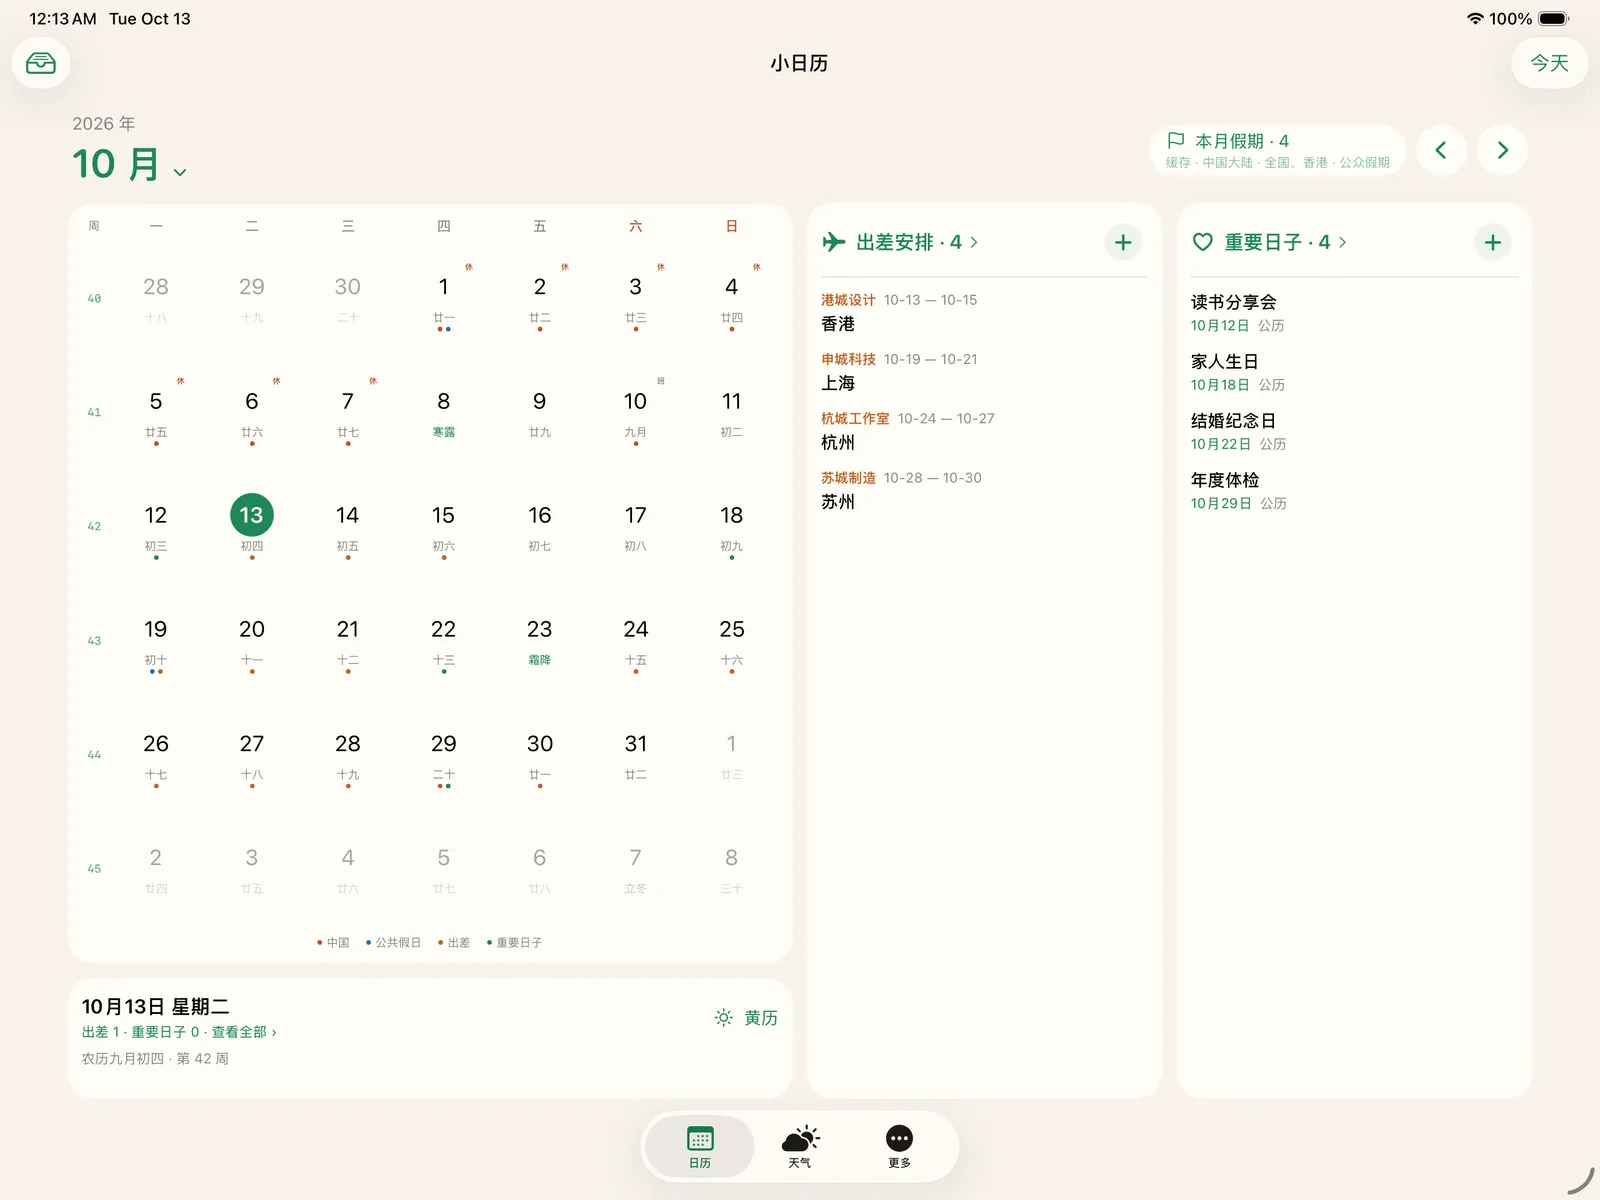The height and width of the screenshot is (1200, 1600).
Task: Open the inbox tray icon
Action: (41, 63)
